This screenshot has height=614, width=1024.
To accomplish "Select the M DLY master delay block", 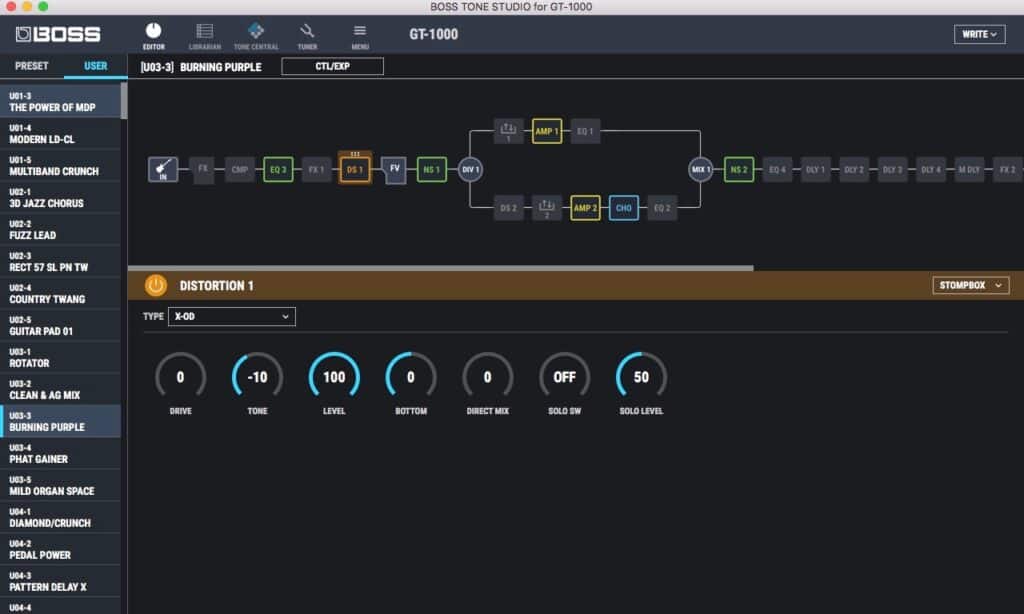I will 970,170.
